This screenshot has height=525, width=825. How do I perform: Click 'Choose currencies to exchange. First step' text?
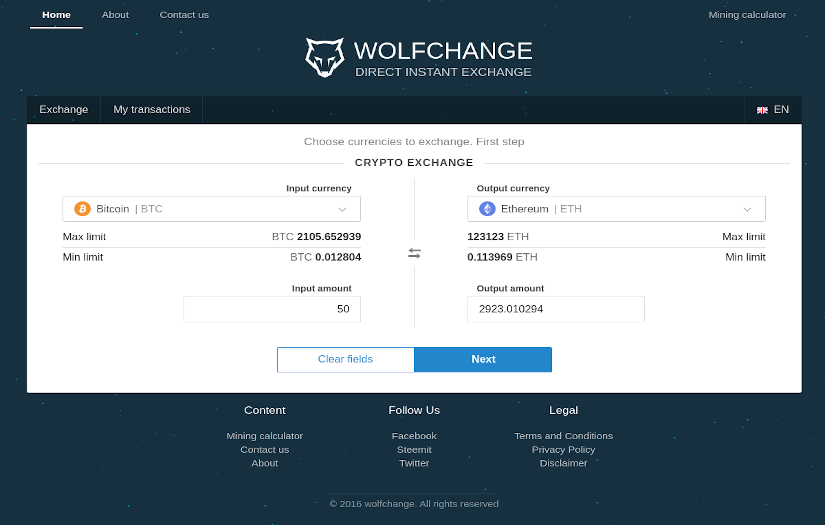(x=414, y=142)
